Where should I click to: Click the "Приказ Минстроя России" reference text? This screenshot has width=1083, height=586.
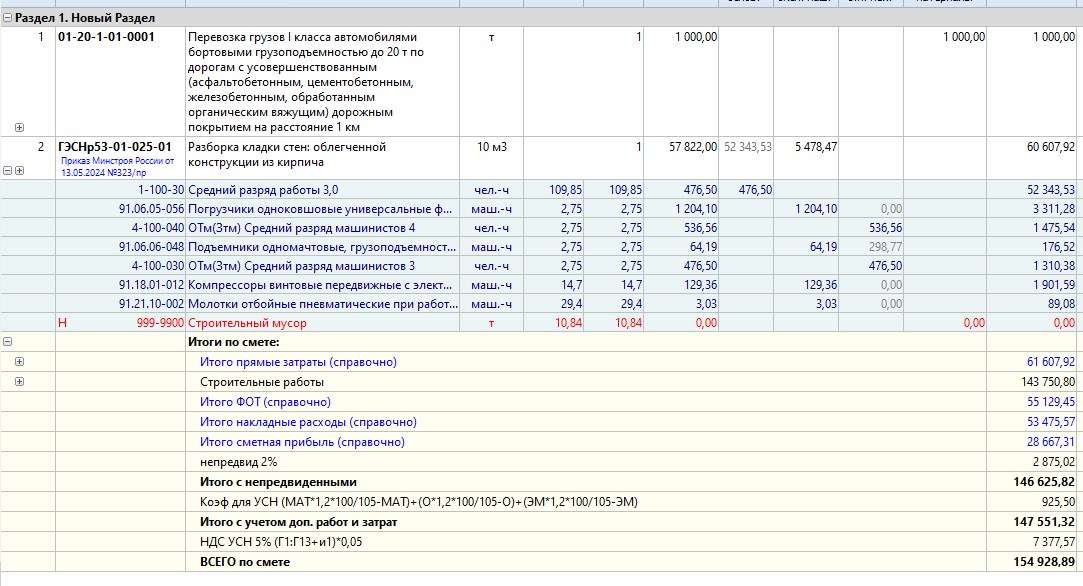point(117,165)
